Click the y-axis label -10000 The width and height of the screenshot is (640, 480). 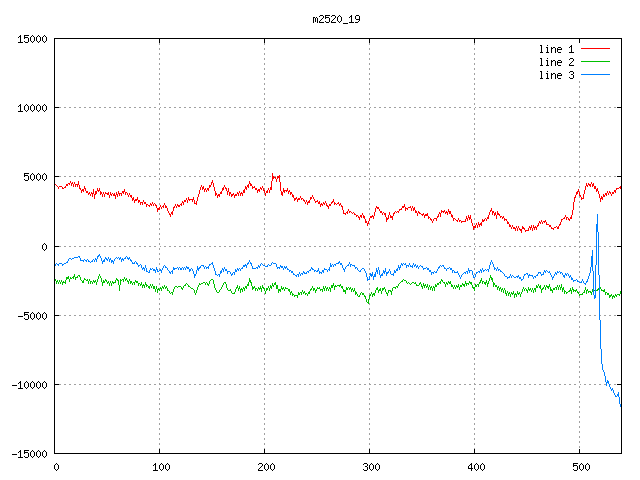coord(29,385)
